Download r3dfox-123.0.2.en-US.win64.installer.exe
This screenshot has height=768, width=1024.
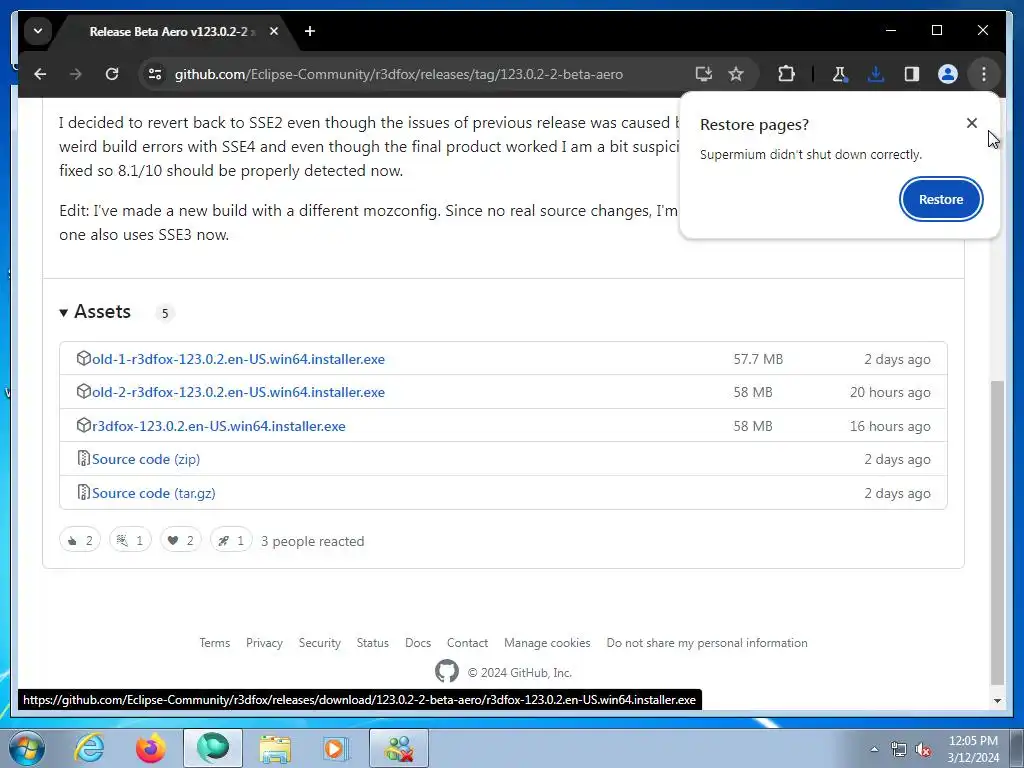click(218, 426)
